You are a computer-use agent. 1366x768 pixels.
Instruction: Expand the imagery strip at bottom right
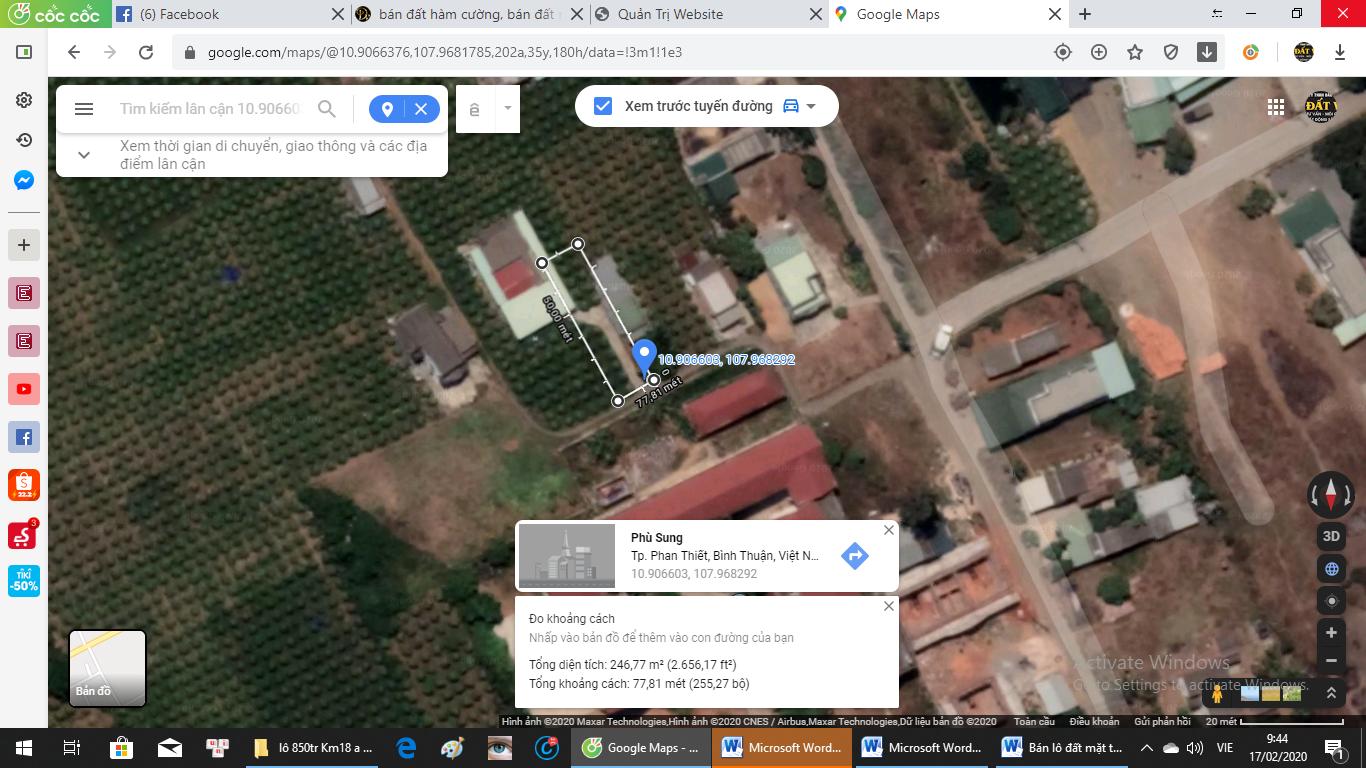click(x=1331, y=692)
